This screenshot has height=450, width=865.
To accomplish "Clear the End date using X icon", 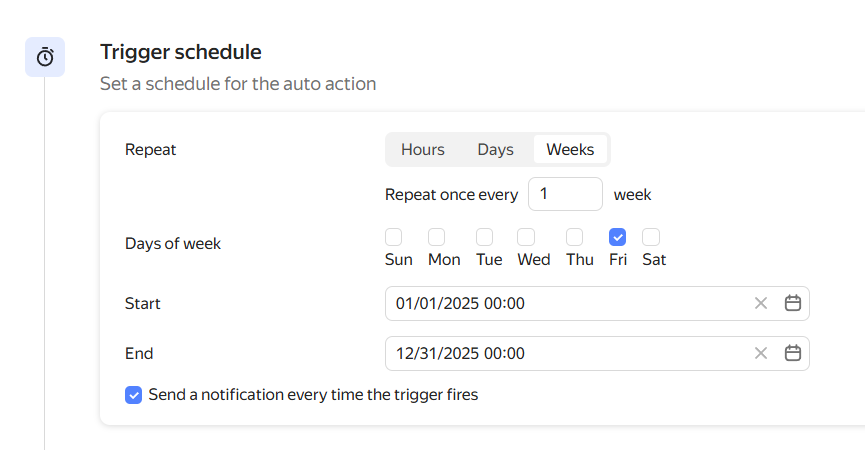I will (x=760, y=353).
